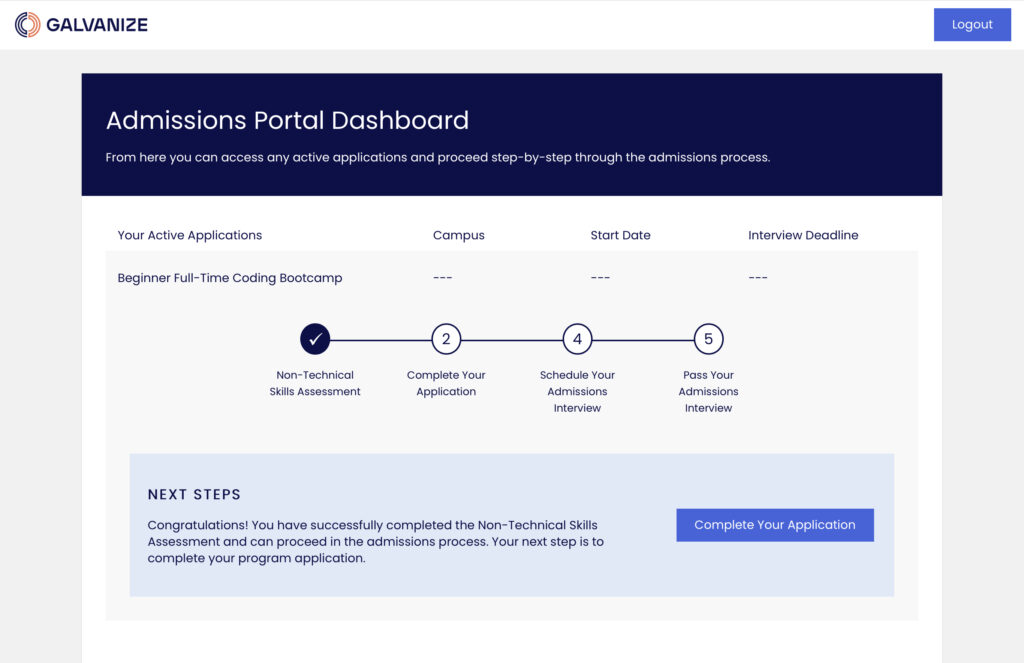Click the Congratulations message text
1024x663 pixels.
coord(375,541)
